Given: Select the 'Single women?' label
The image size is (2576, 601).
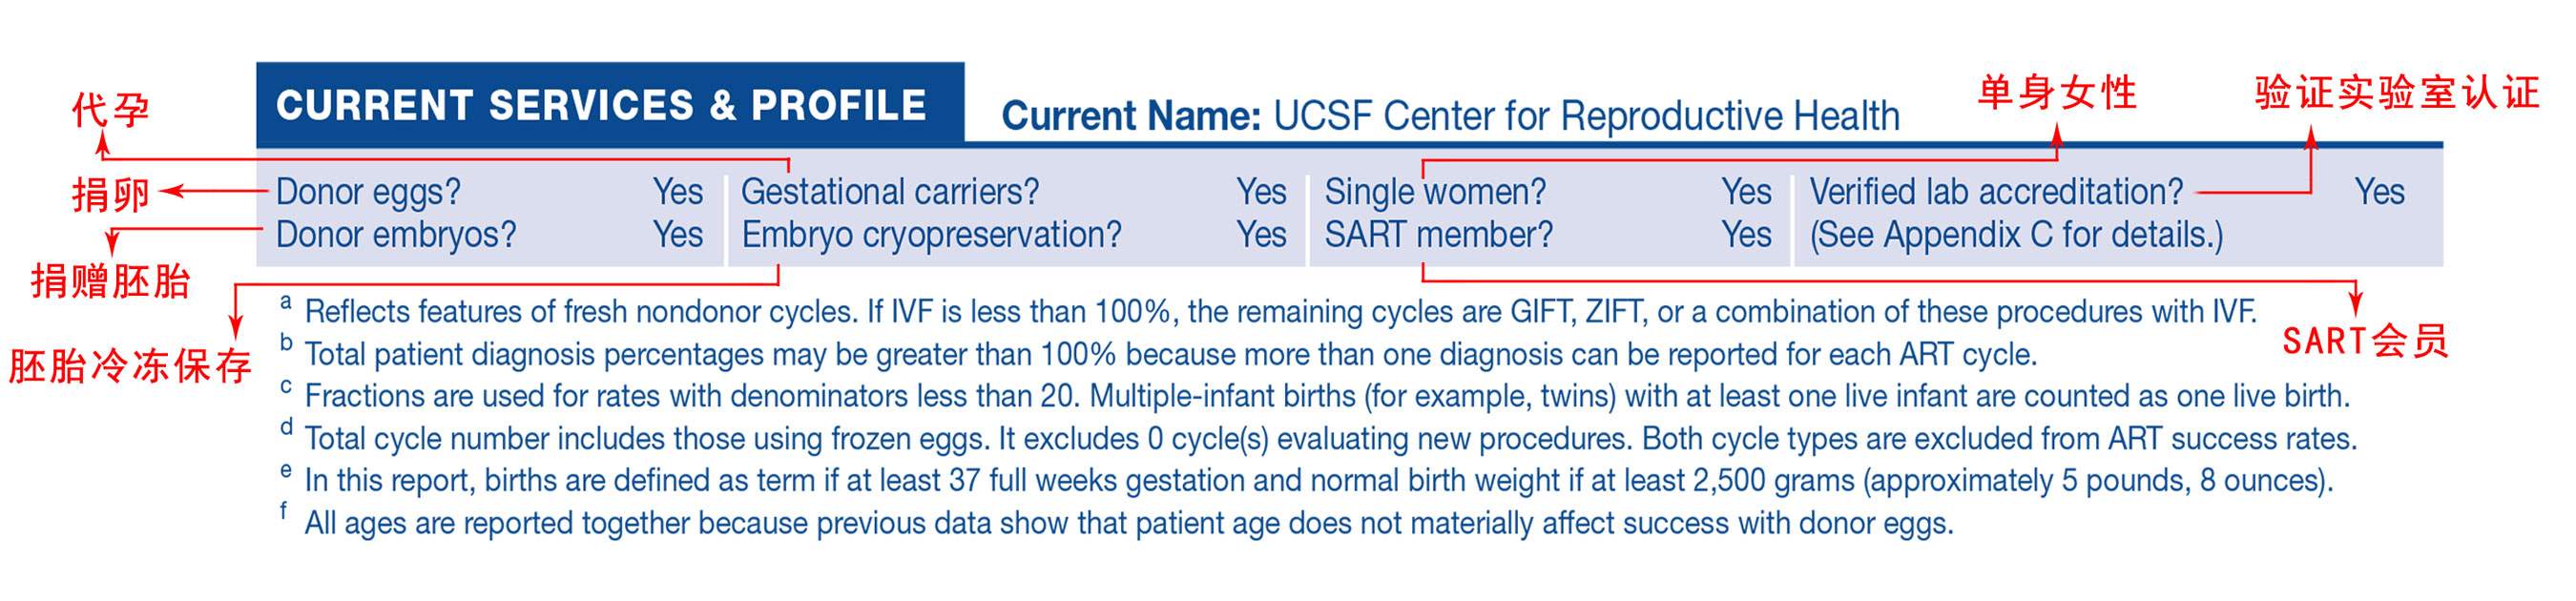Looking at the screenshot, I should [1435, 191].
